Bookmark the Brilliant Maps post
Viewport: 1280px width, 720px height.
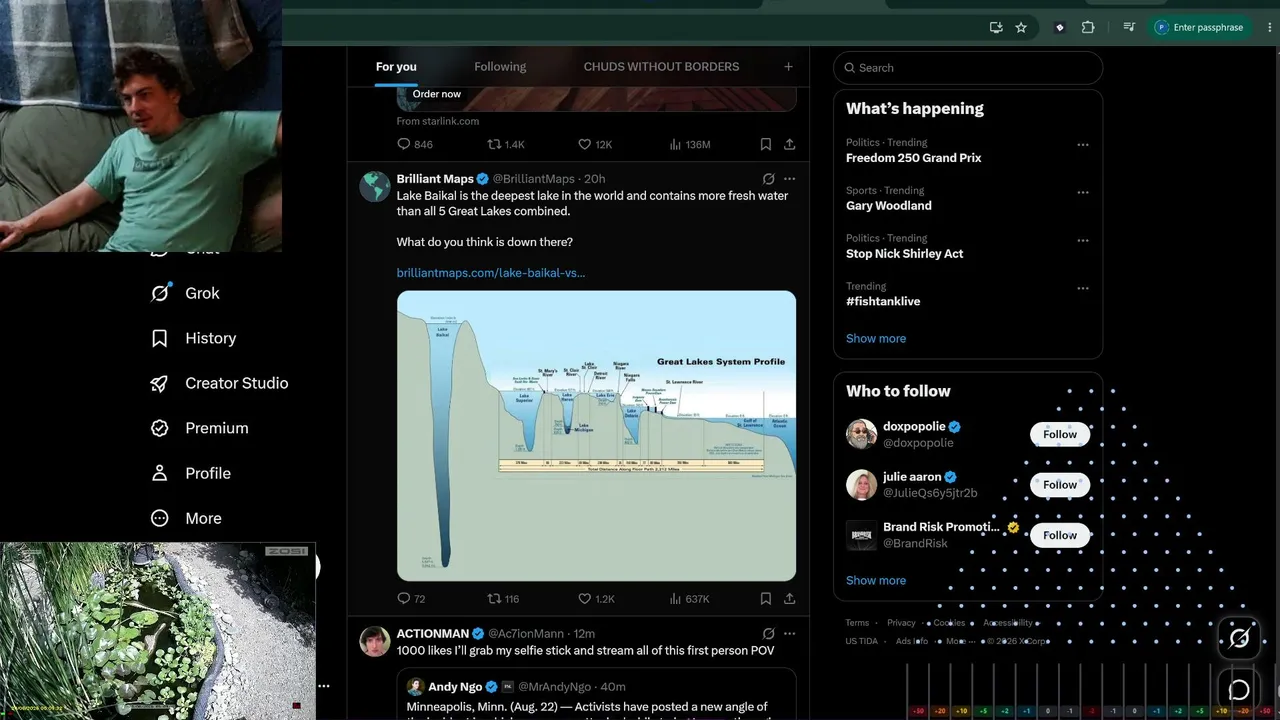(x=766, y=599)
